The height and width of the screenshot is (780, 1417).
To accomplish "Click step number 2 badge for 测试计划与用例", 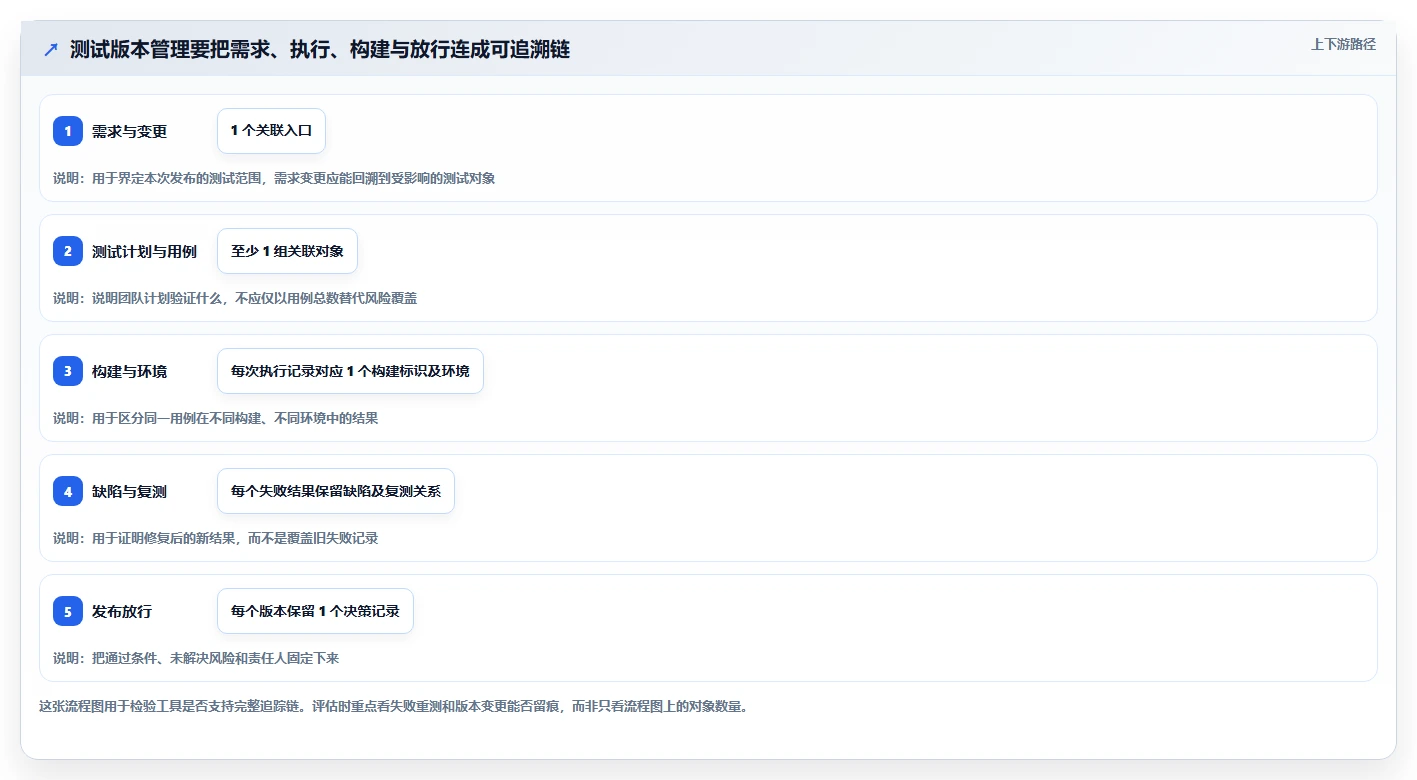I will coord(68,251).
